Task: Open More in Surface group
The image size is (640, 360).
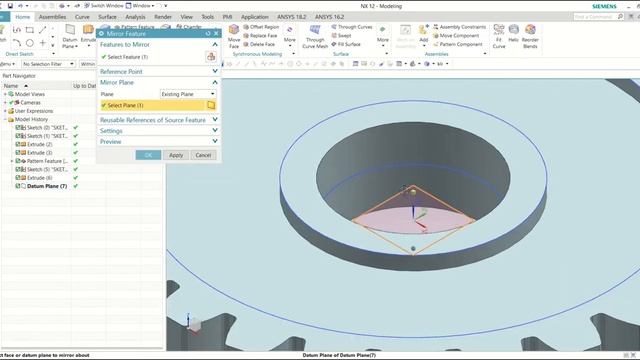Action: tap(383, 35)
